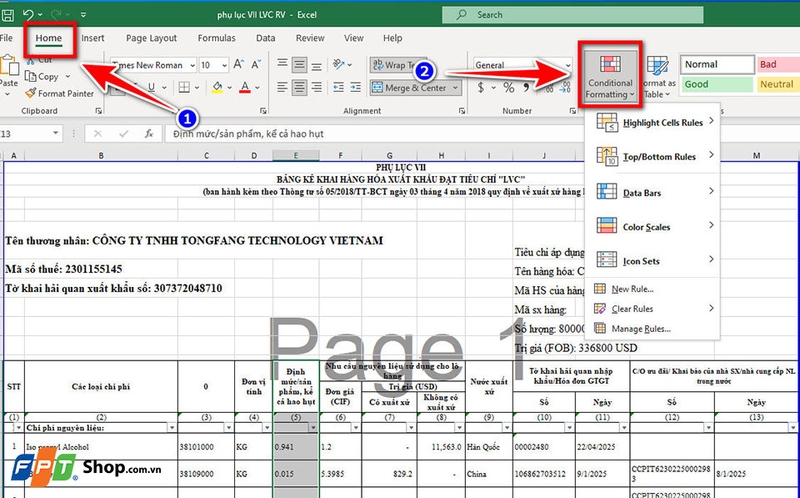Click the Increase Indent icon
Viewport: 800px width, 498px height.
click(x=356, y=87)
